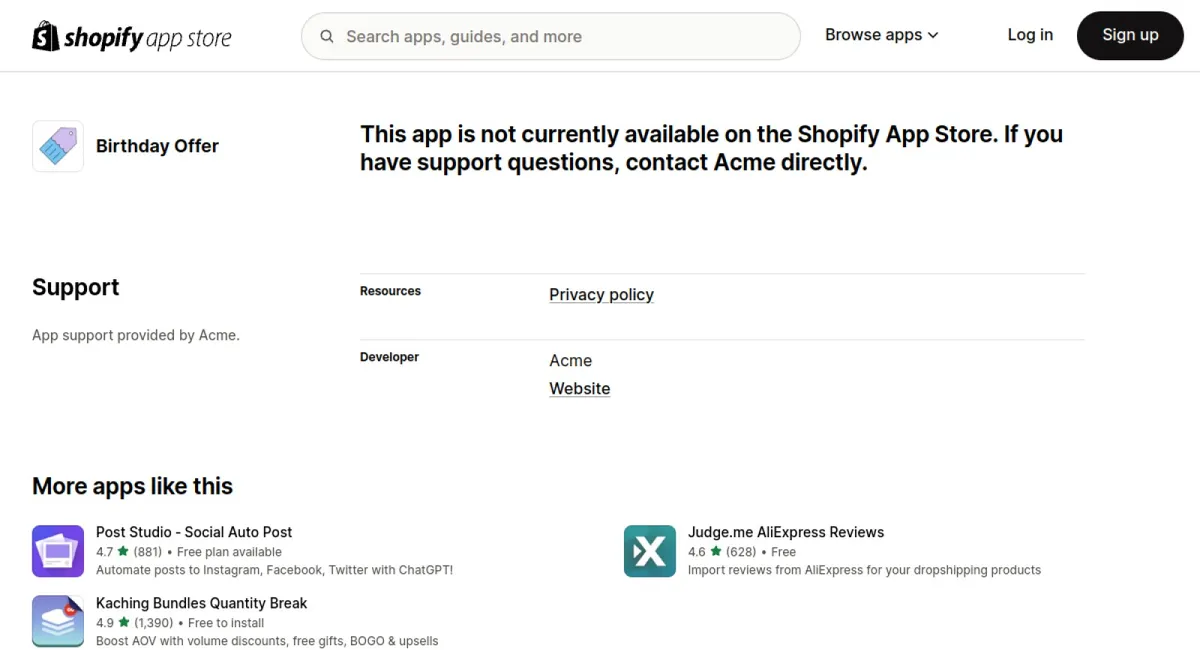Viewport: 1200px width, 650px height.
Task: Click the Birthday Offer app name
Action: [157, 146]
